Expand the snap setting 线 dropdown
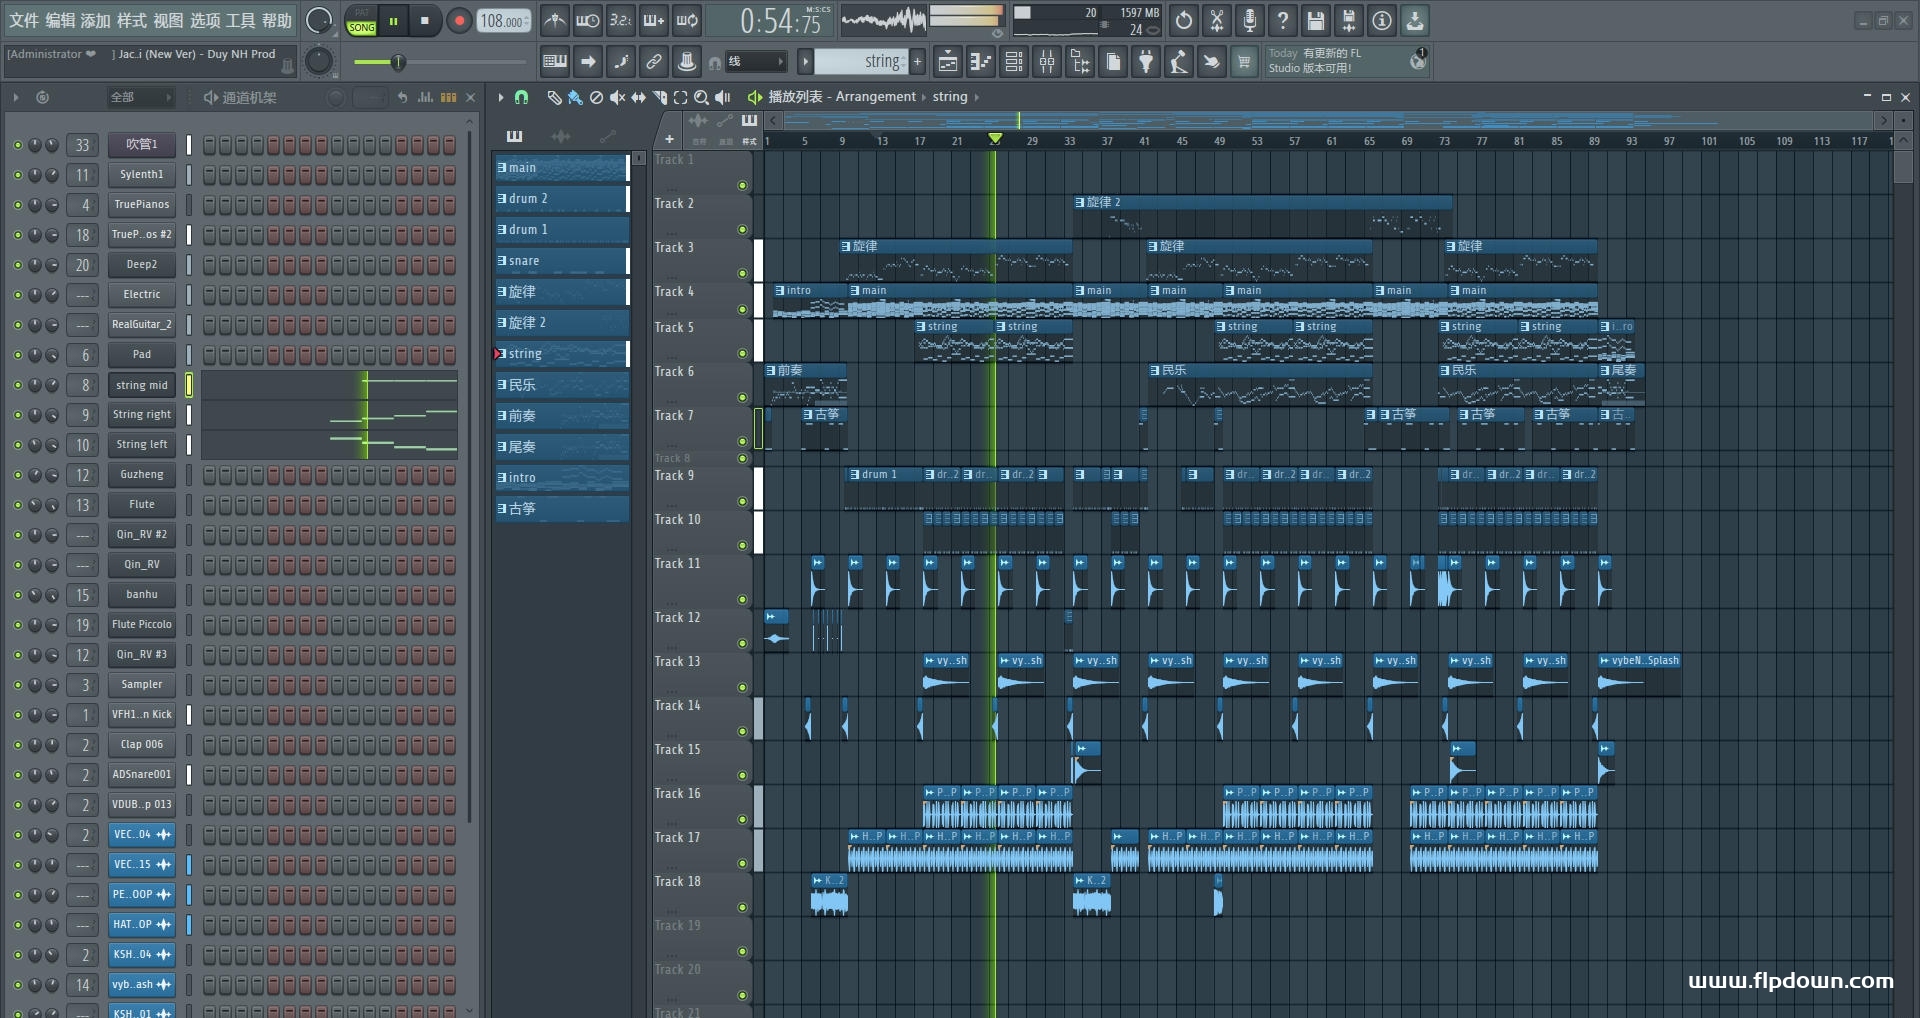This screenshot has width=1920, height=1018. (x=755, y=62)
